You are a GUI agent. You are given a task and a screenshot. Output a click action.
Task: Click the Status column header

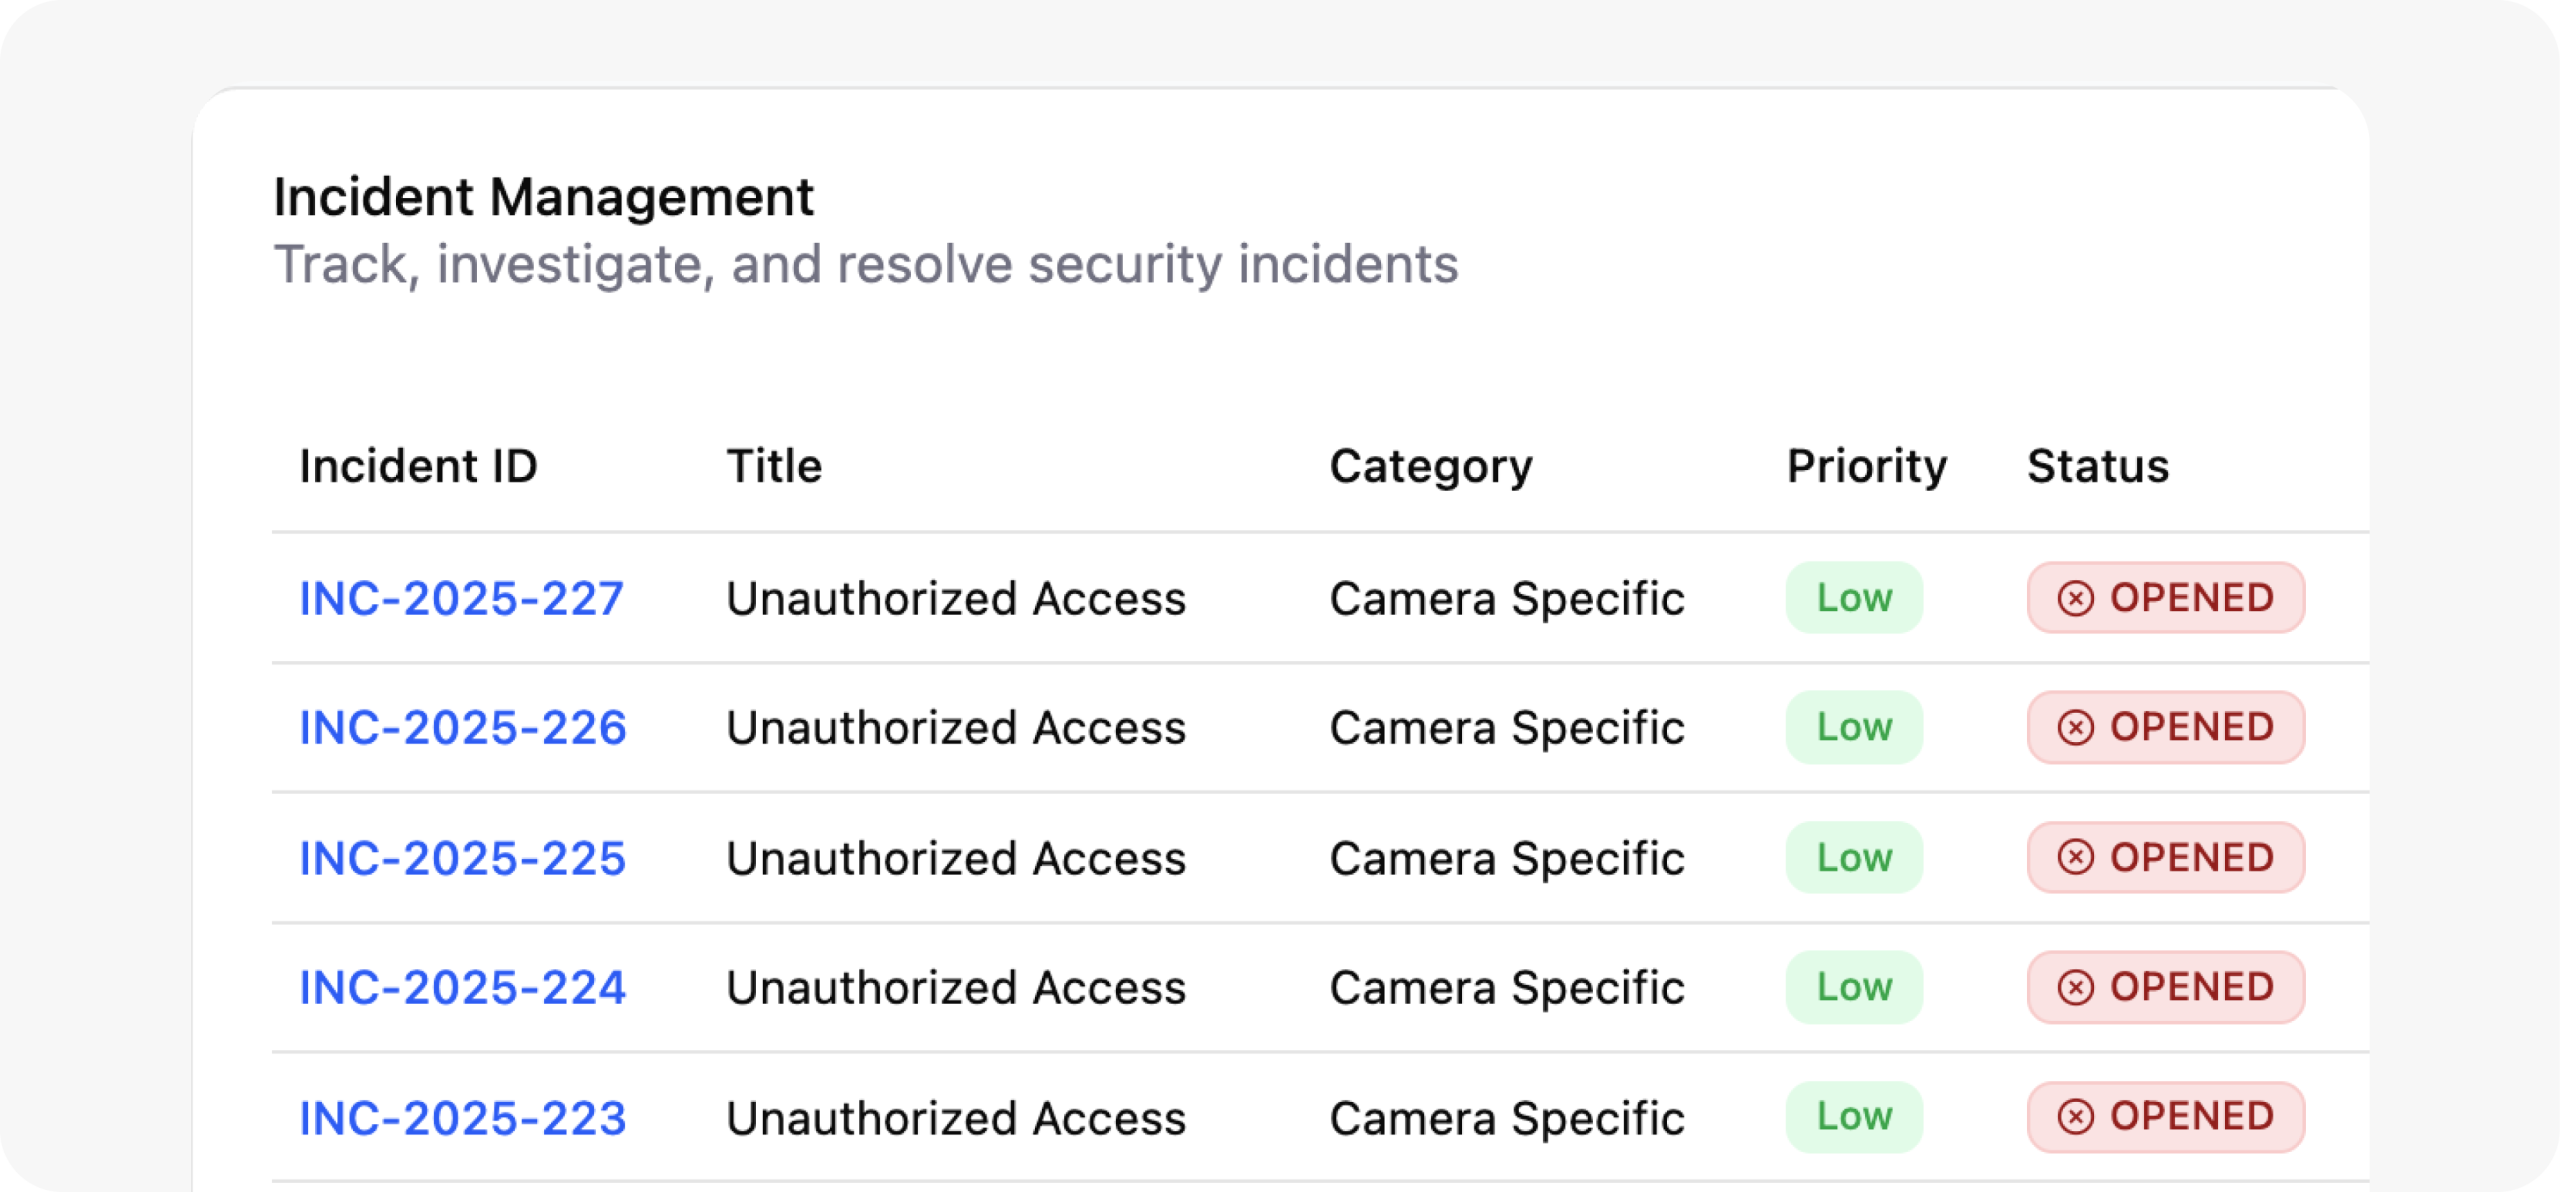click(x=2098, y=466)
